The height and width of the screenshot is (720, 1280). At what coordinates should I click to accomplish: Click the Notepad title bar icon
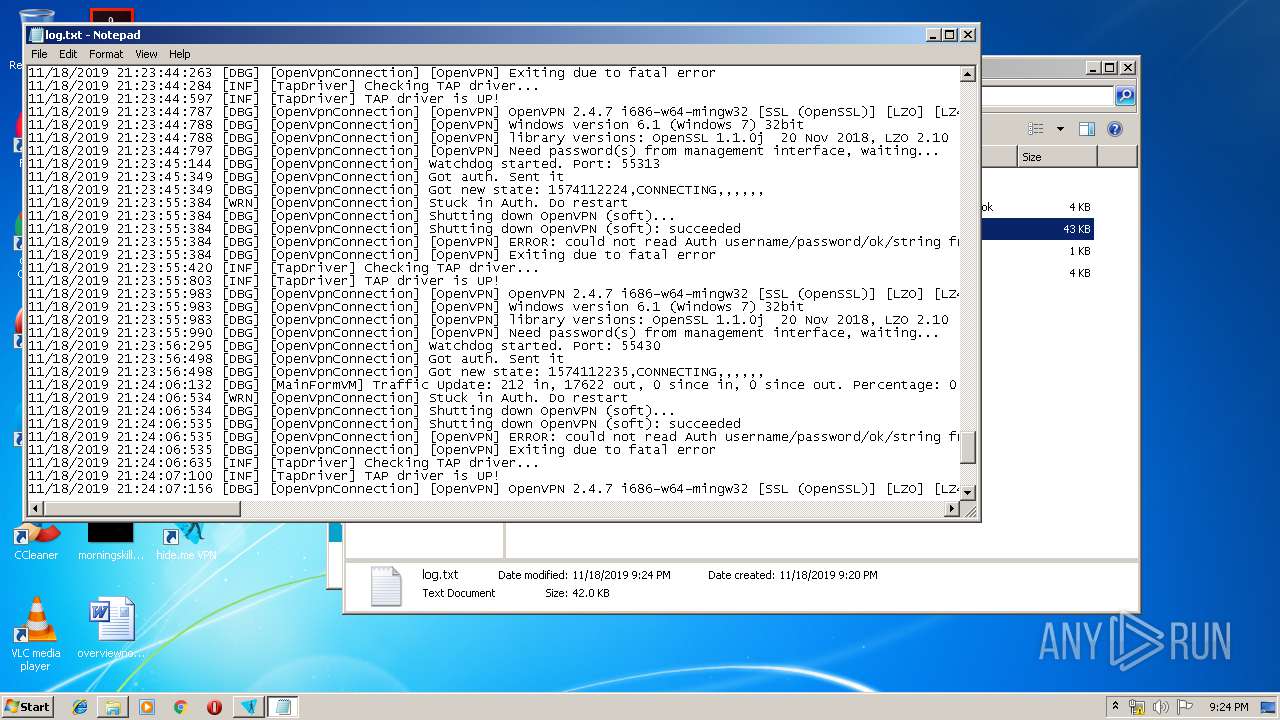(x=36, y=35)
